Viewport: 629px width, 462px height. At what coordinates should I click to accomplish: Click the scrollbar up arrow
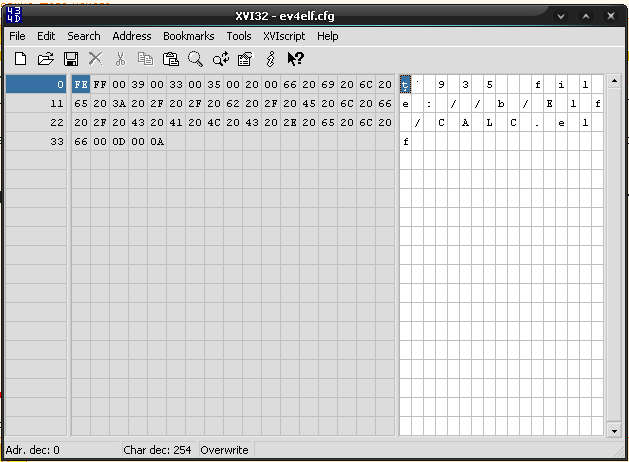pyautogui.click(x=614, y=81)
